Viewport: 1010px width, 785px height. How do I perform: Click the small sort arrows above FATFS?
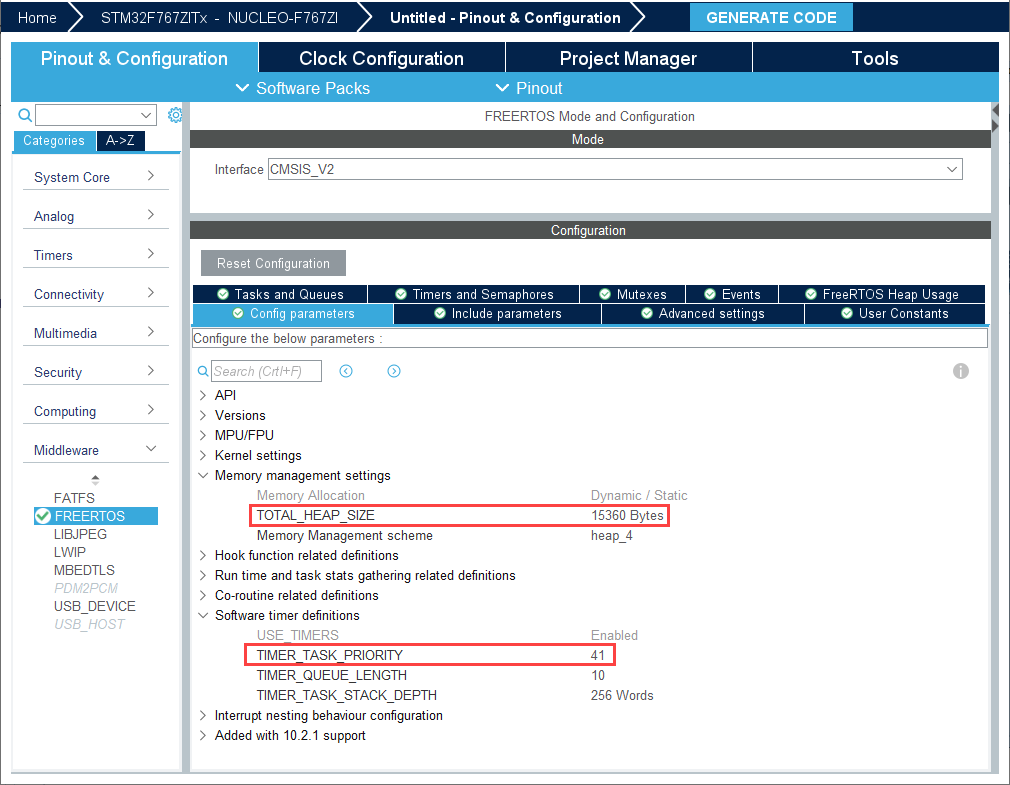coord(95,480)
